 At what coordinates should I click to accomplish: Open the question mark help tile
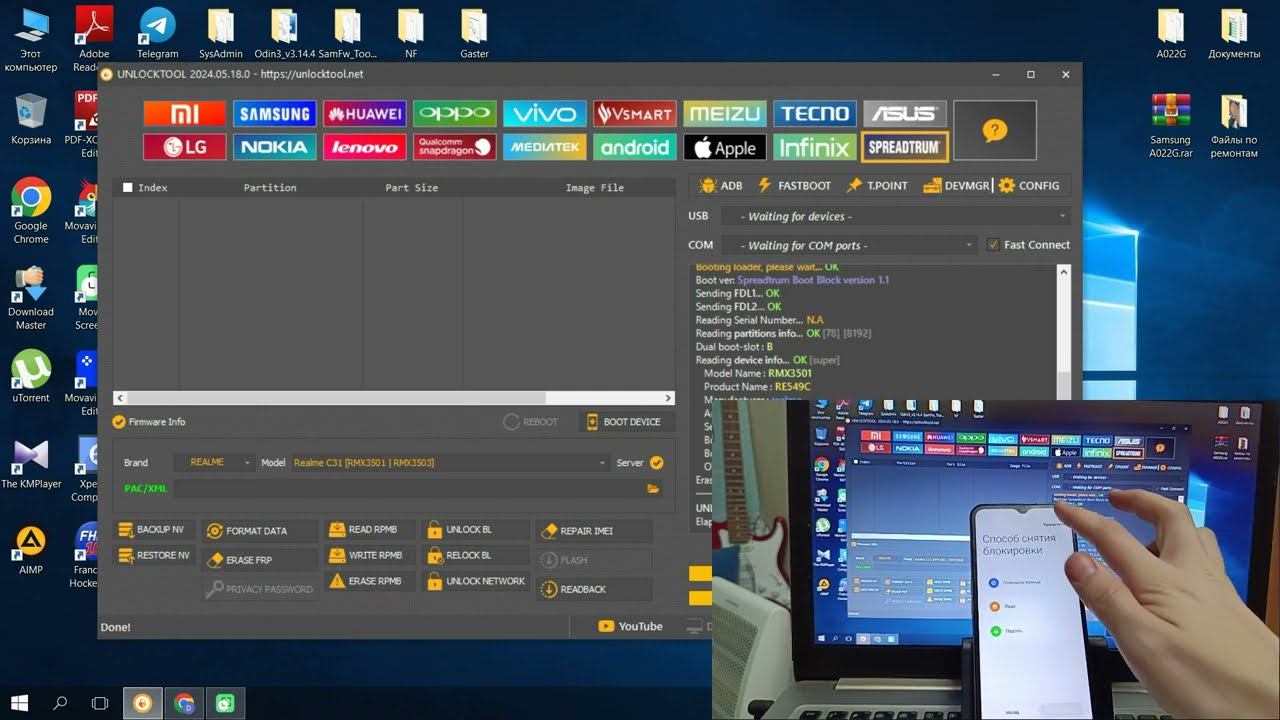pos(994,130)
